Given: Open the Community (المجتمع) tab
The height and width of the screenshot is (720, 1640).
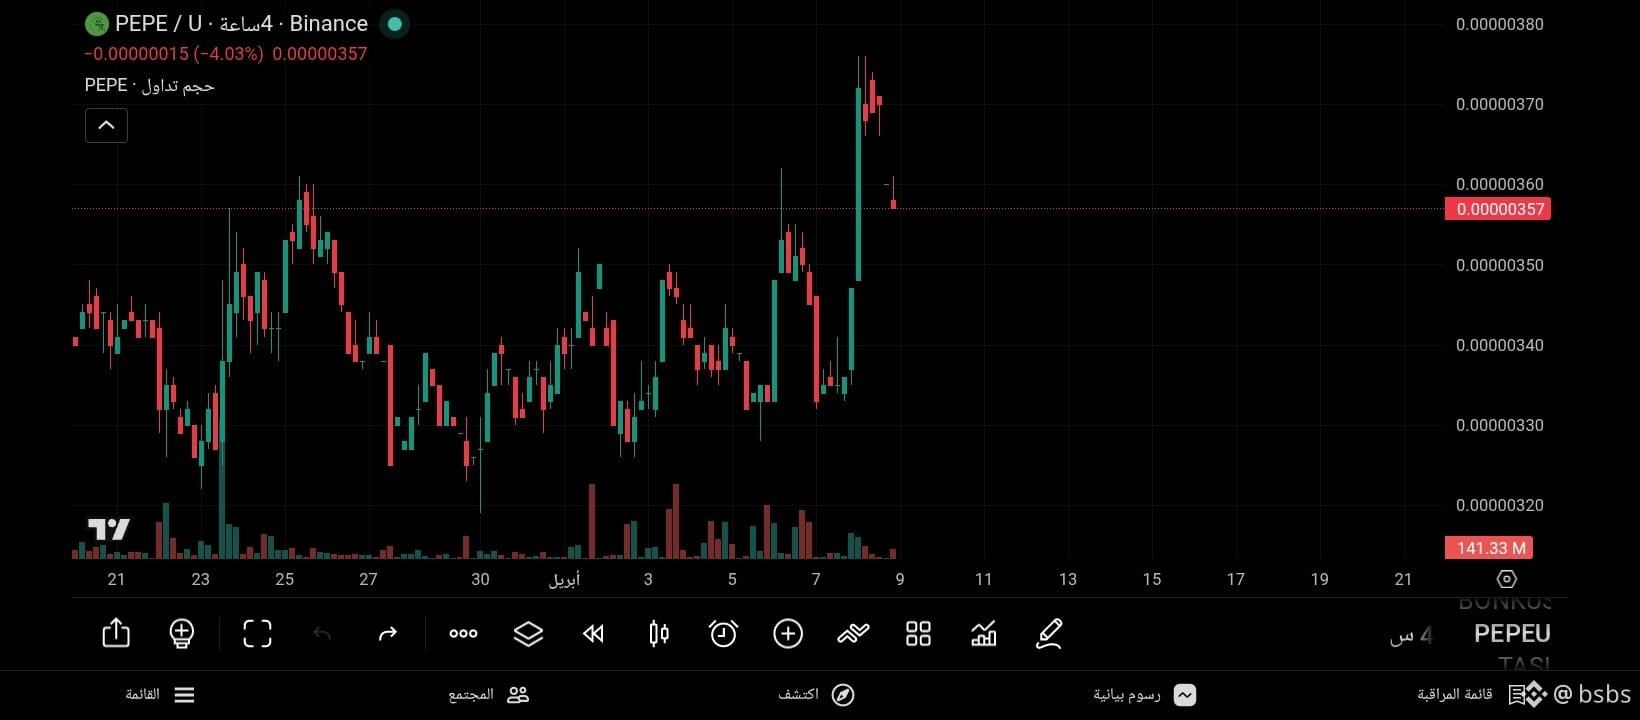Looking at the screenshot, I should pyautogui.click(x=489, y=695).
